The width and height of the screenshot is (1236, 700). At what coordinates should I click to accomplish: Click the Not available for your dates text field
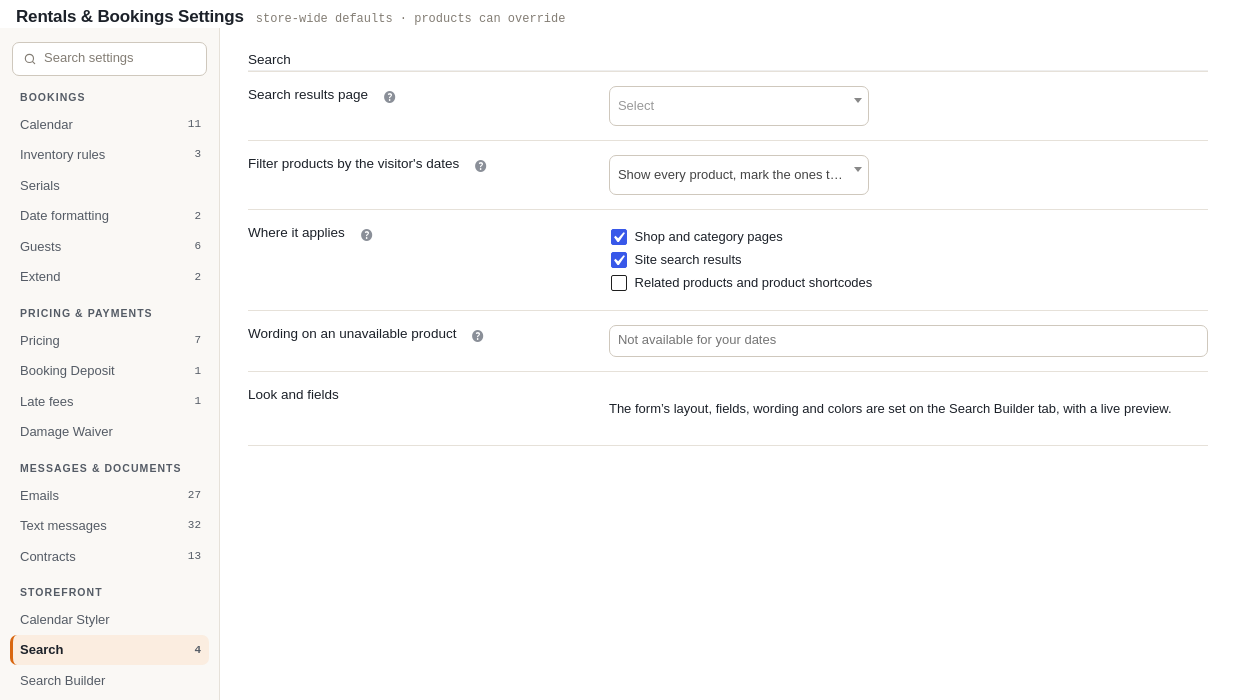[x=908, y=341]
